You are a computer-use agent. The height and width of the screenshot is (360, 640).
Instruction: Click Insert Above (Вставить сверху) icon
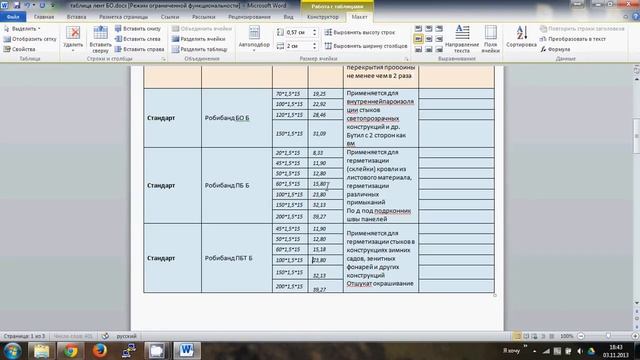100,33
